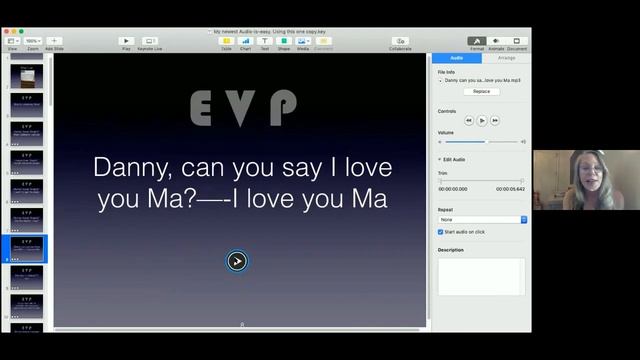Select slide 4 thumbnail in navigator
640x360 pixels.
[27, 134]
